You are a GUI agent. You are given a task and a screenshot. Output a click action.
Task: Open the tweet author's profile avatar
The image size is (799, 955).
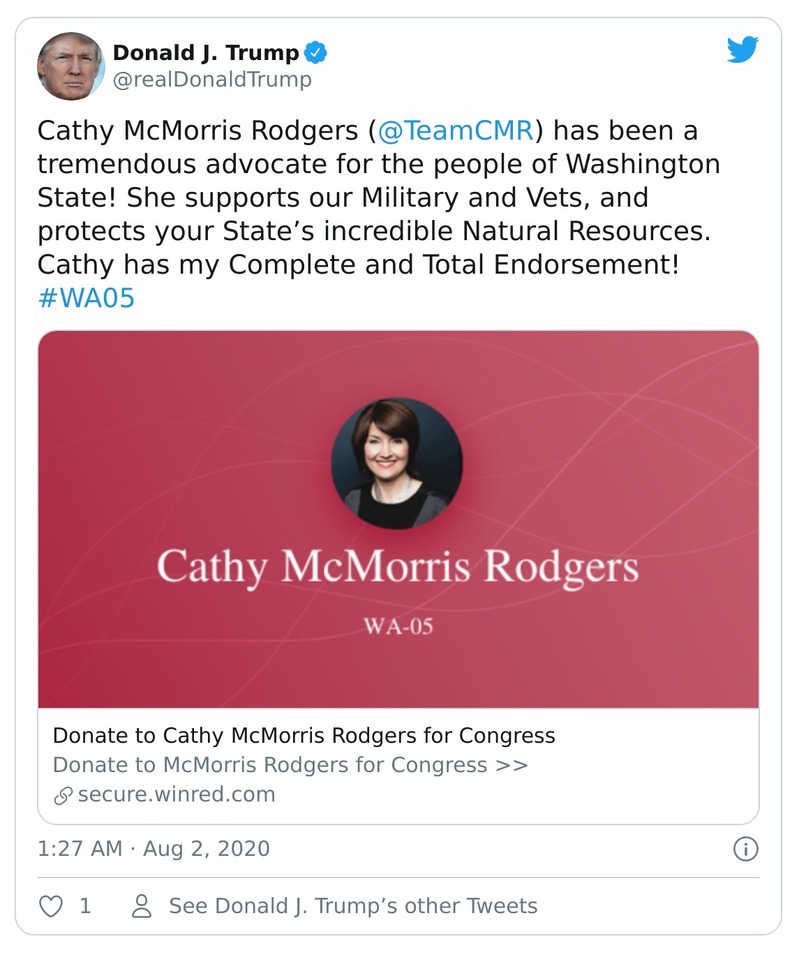pyautogui.click(x=71, y=66)
